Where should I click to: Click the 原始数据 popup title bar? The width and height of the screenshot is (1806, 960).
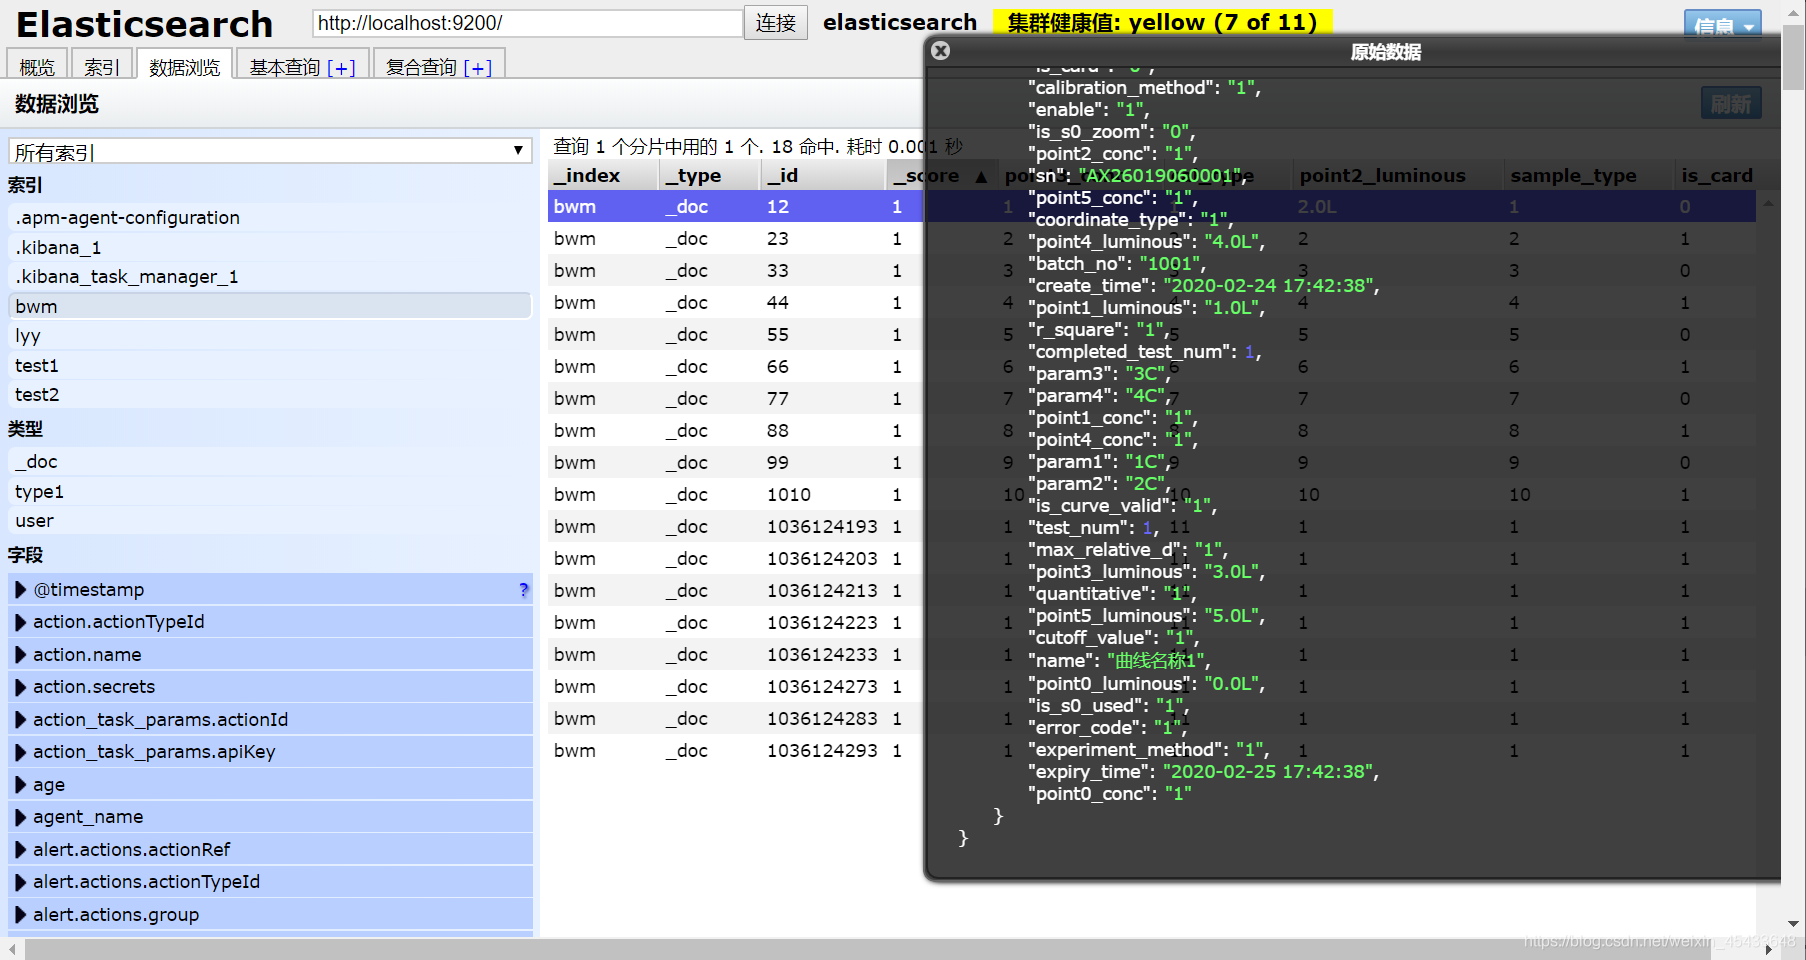1385,51
